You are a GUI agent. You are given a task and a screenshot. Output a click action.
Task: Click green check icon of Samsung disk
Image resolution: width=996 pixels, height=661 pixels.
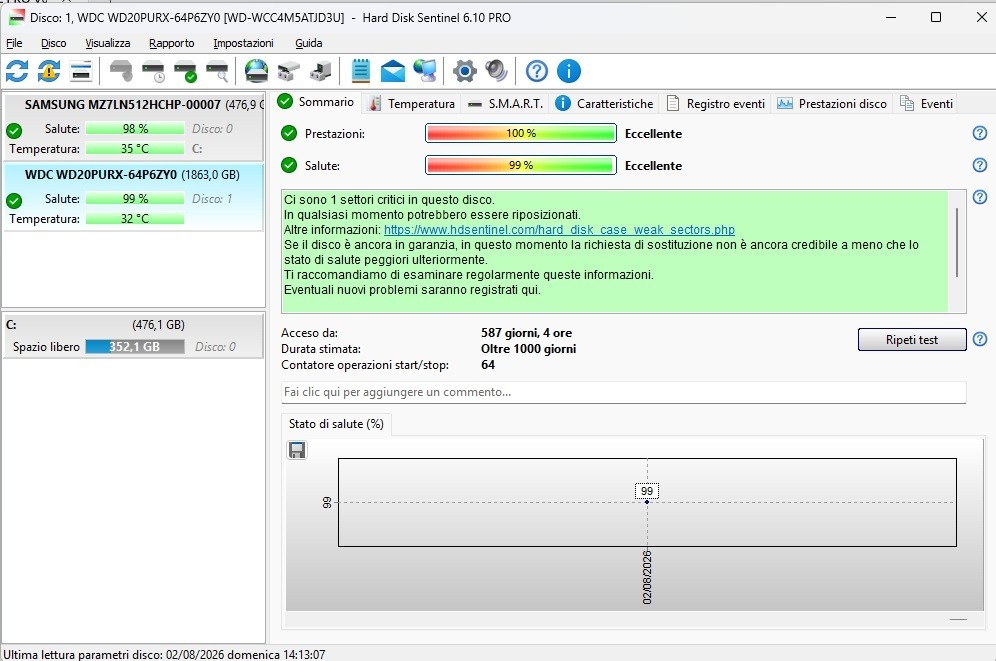tap(14, 131)
